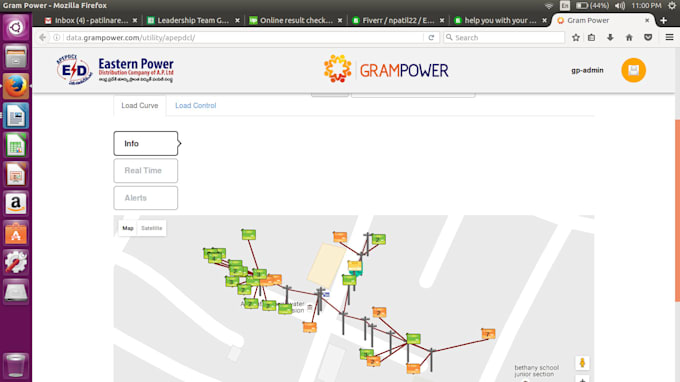Click the Firefox Search input field

[x=504, y=38]
